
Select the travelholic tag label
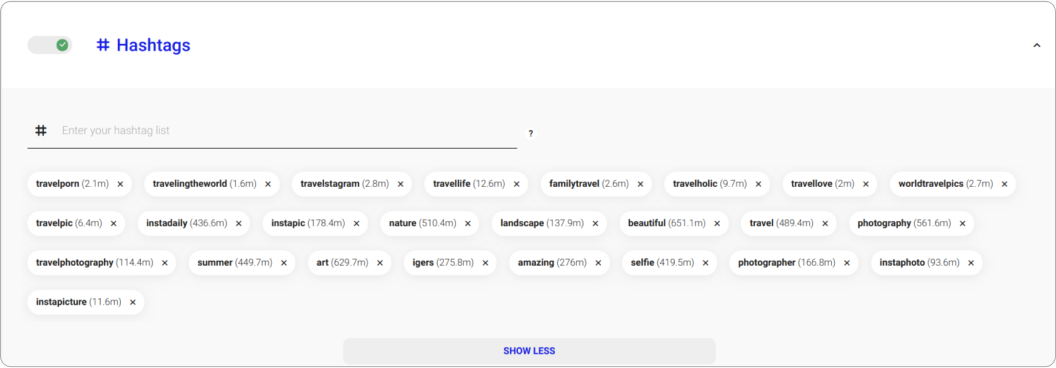point(696,184)
